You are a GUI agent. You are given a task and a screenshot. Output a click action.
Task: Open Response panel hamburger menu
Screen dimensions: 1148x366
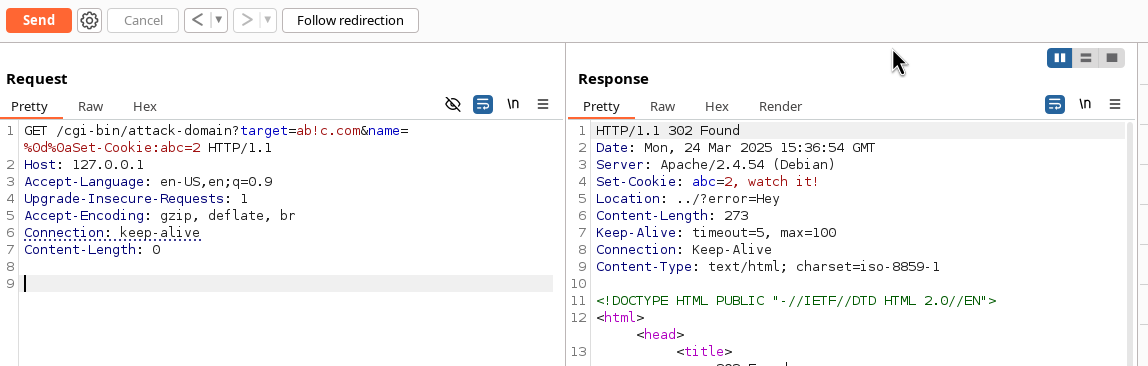(x=1115, y=105)
